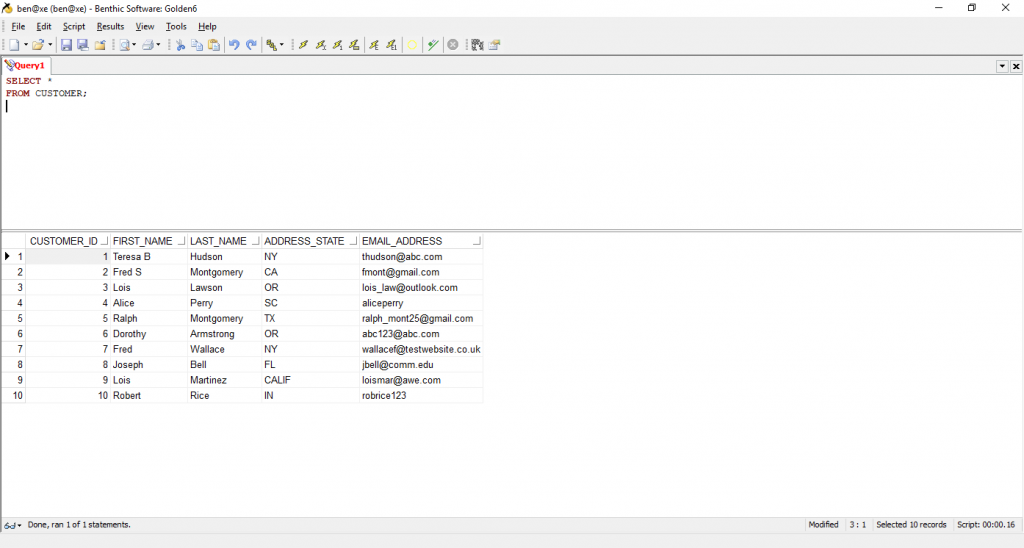The image size is (1024, 548).
Task: Click the LAST_NAME column header
Action: point(218,241)
